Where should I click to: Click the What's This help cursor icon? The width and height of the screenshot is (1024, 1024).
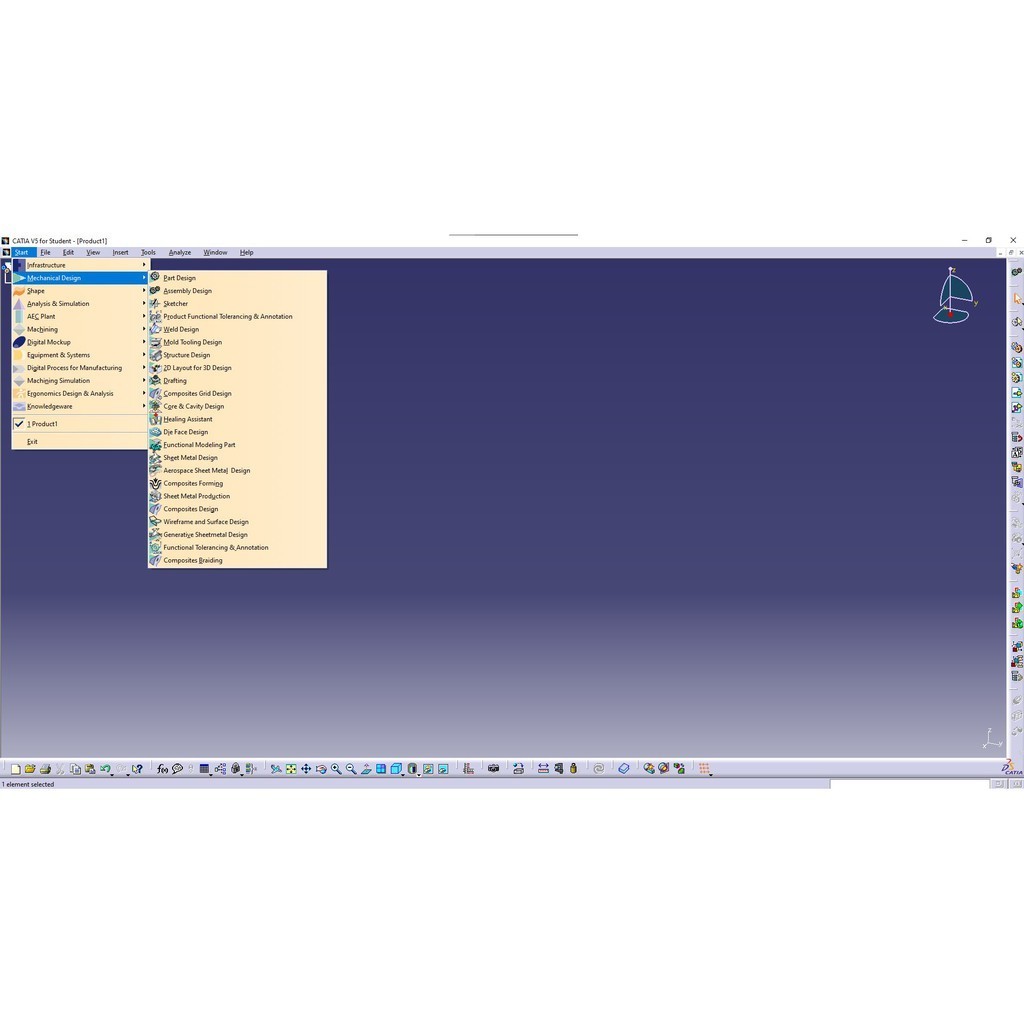click(136, 769)
